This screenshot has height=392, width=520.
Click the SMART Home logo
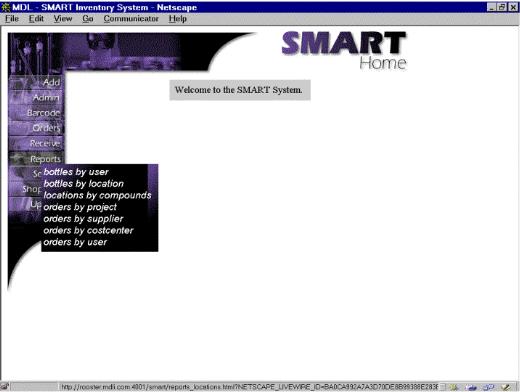coord(344,50)
